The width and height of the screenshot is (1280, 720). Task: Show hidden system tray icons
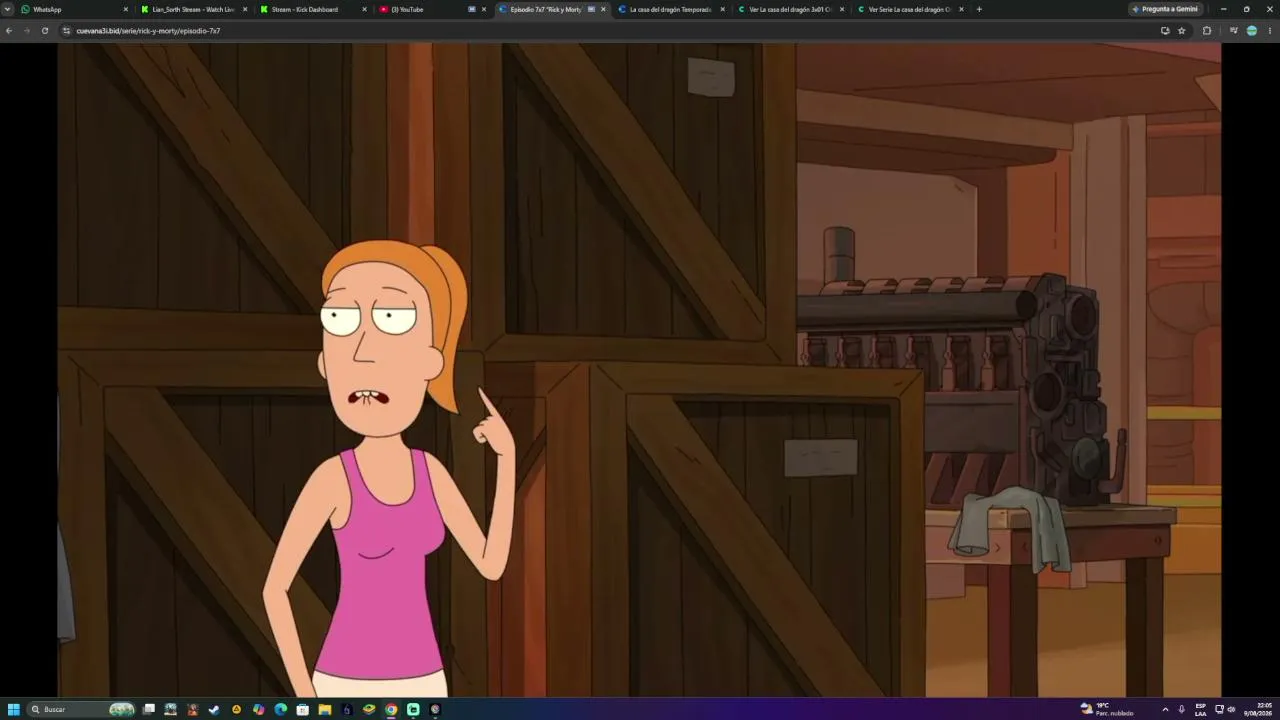[1165, 709]
